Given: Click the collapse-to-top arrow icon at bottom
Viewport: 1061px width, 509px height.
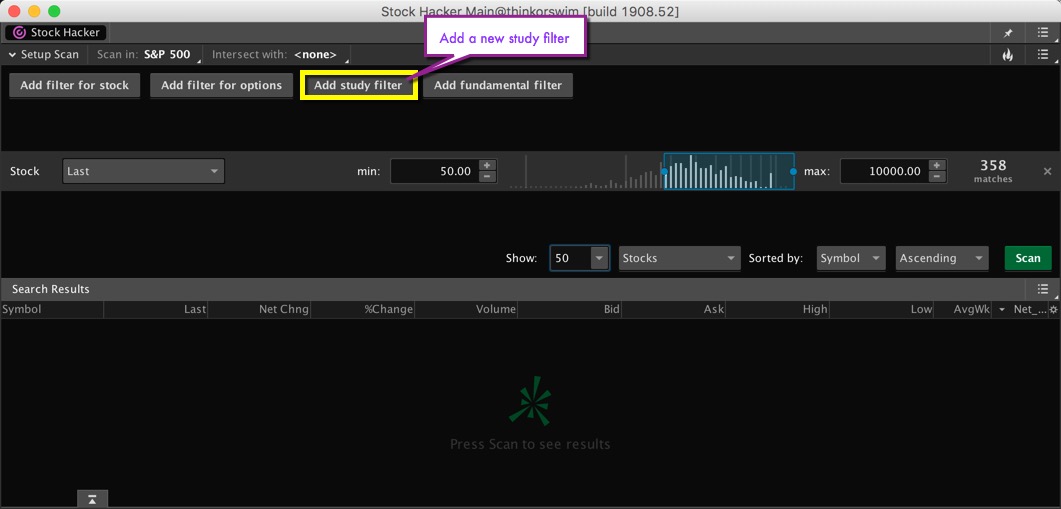Looking at the screenshot, I should pyautogui.click(x=91, y=499).
